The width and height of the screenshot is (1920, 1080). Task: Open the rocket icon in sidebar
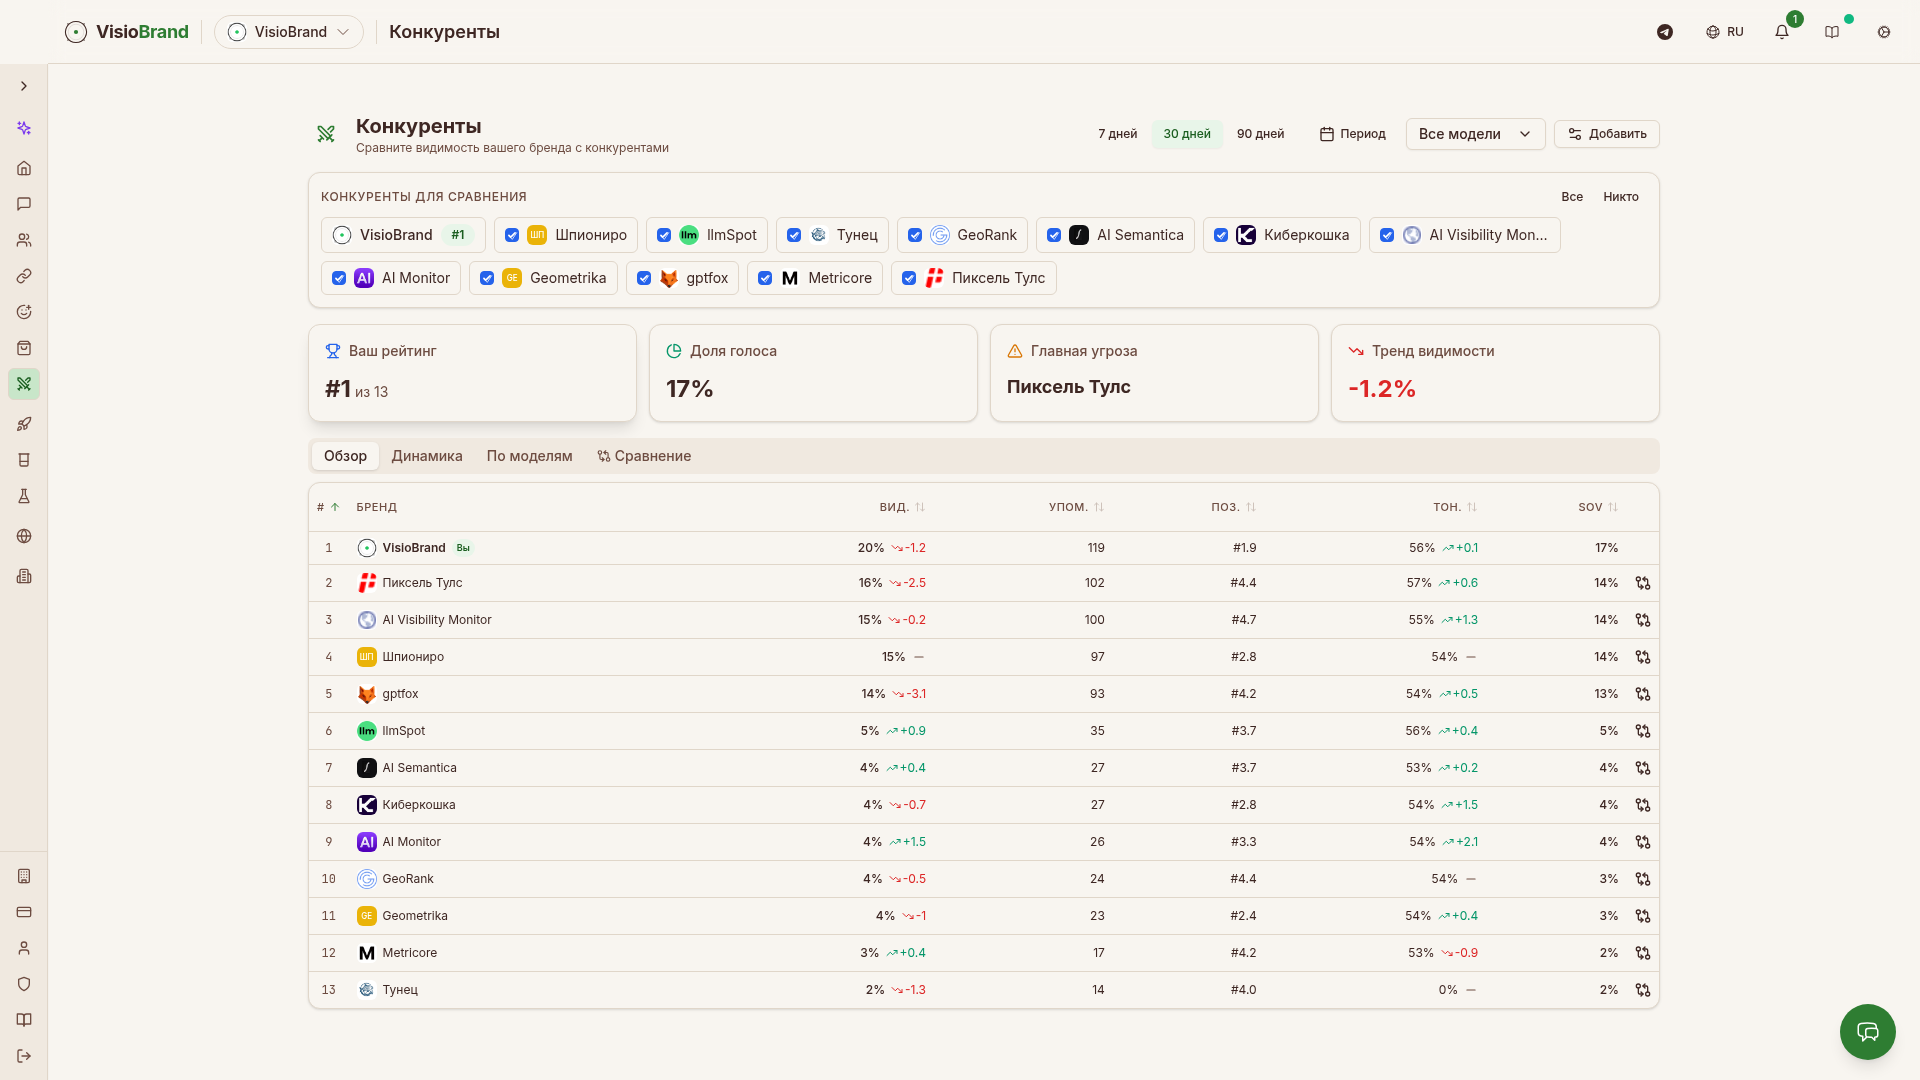(24, 424)
